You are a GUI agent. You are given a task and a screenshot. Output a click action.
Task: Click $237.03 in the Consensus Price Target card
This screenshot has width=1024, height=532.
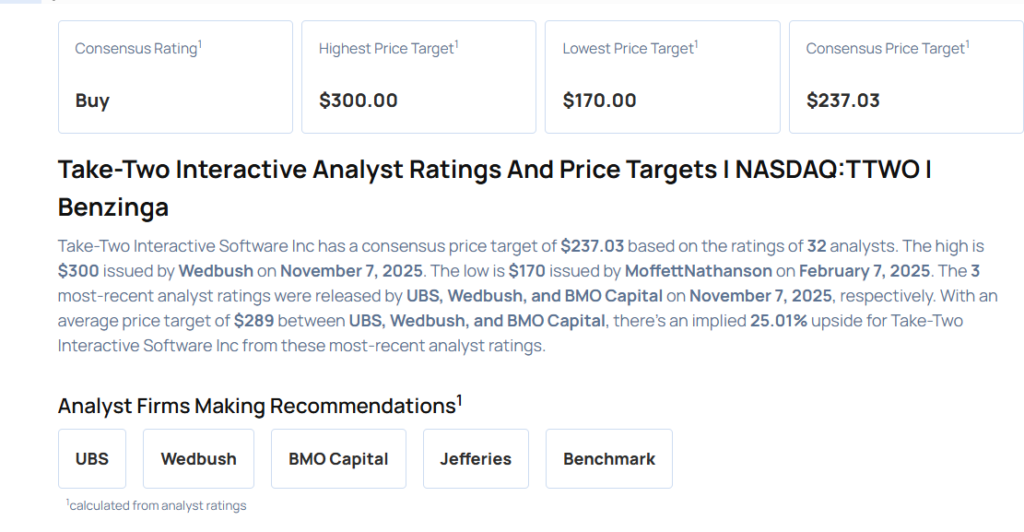pos(843,100)
